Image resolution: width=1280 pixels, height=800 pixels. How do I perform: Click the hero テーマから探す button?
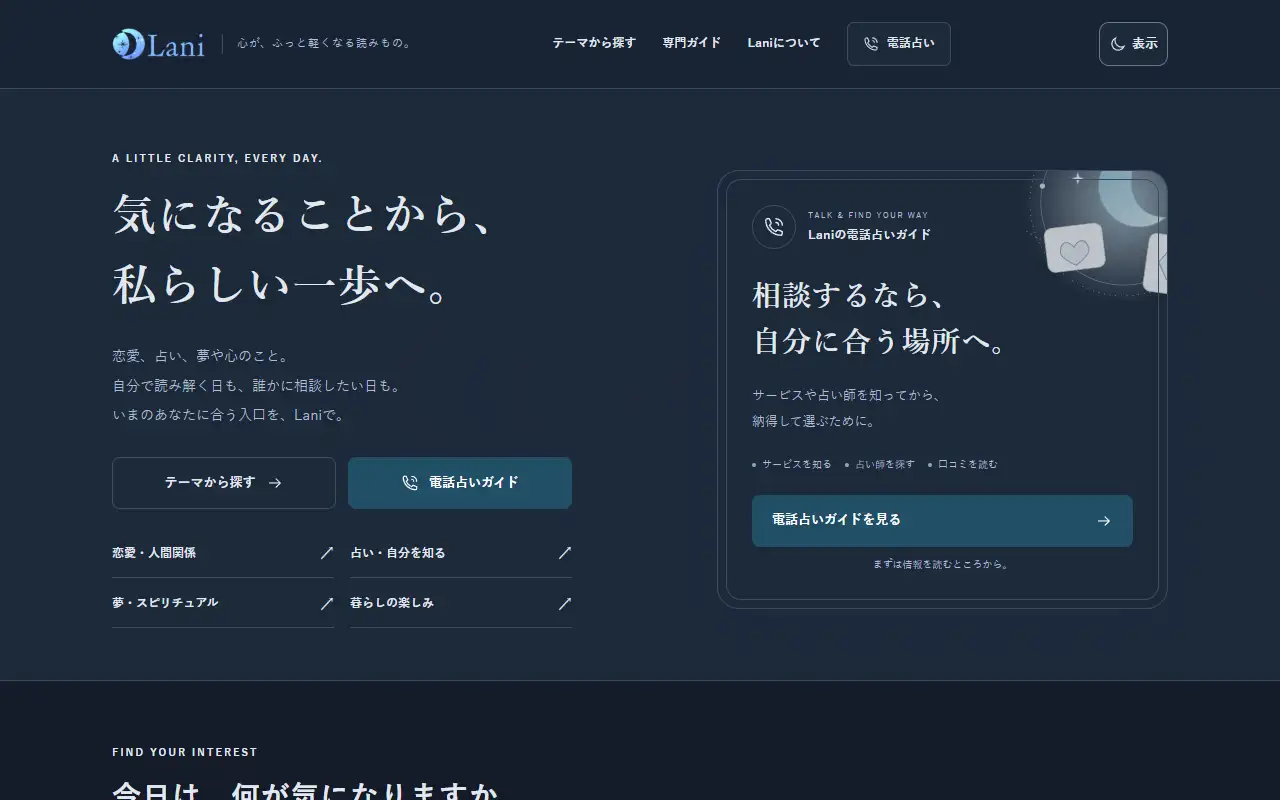[224, 483]
